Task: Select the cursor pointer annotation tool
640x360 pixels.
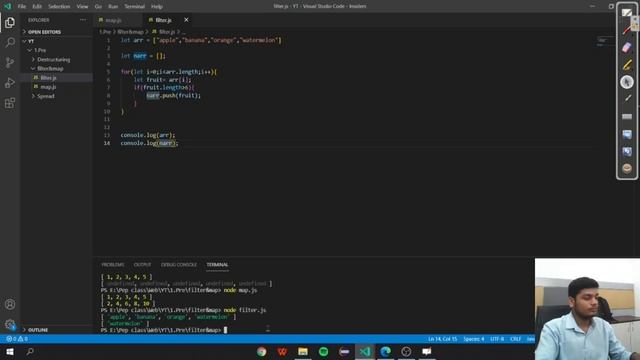Action: point(627,82)
